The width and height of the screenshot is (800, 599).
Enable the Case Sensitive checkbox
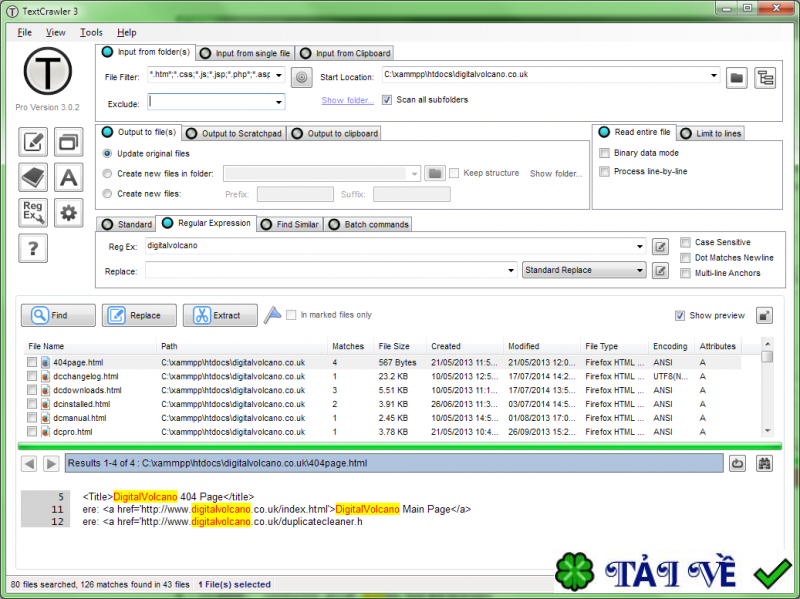(x=685, y=242)
